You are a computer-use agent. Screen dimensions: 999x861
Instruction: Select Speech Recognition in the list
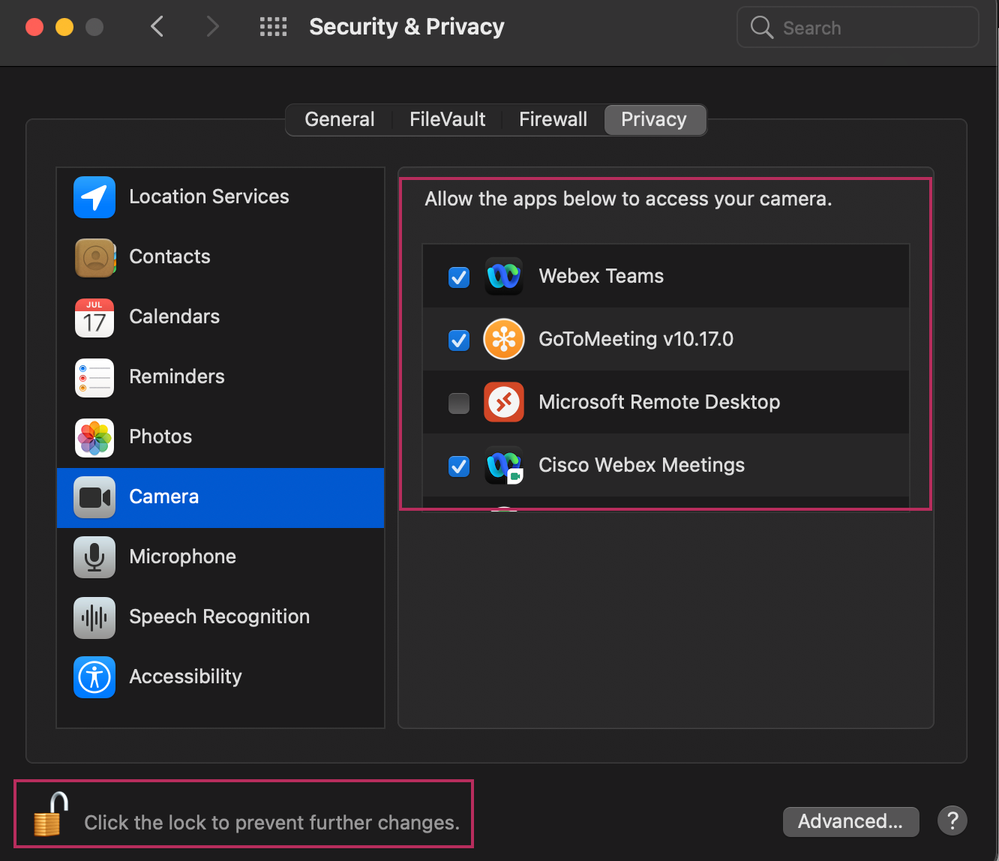[x=220, y=617]
